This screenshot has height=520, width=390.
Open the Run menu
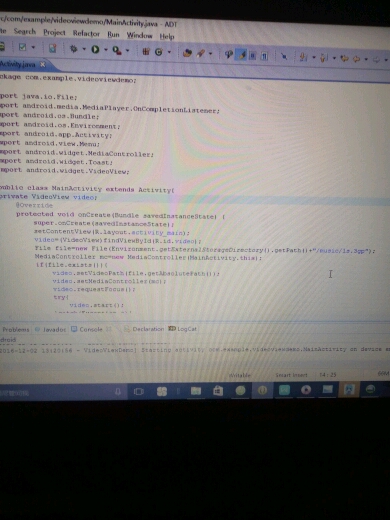click(113, 35)
